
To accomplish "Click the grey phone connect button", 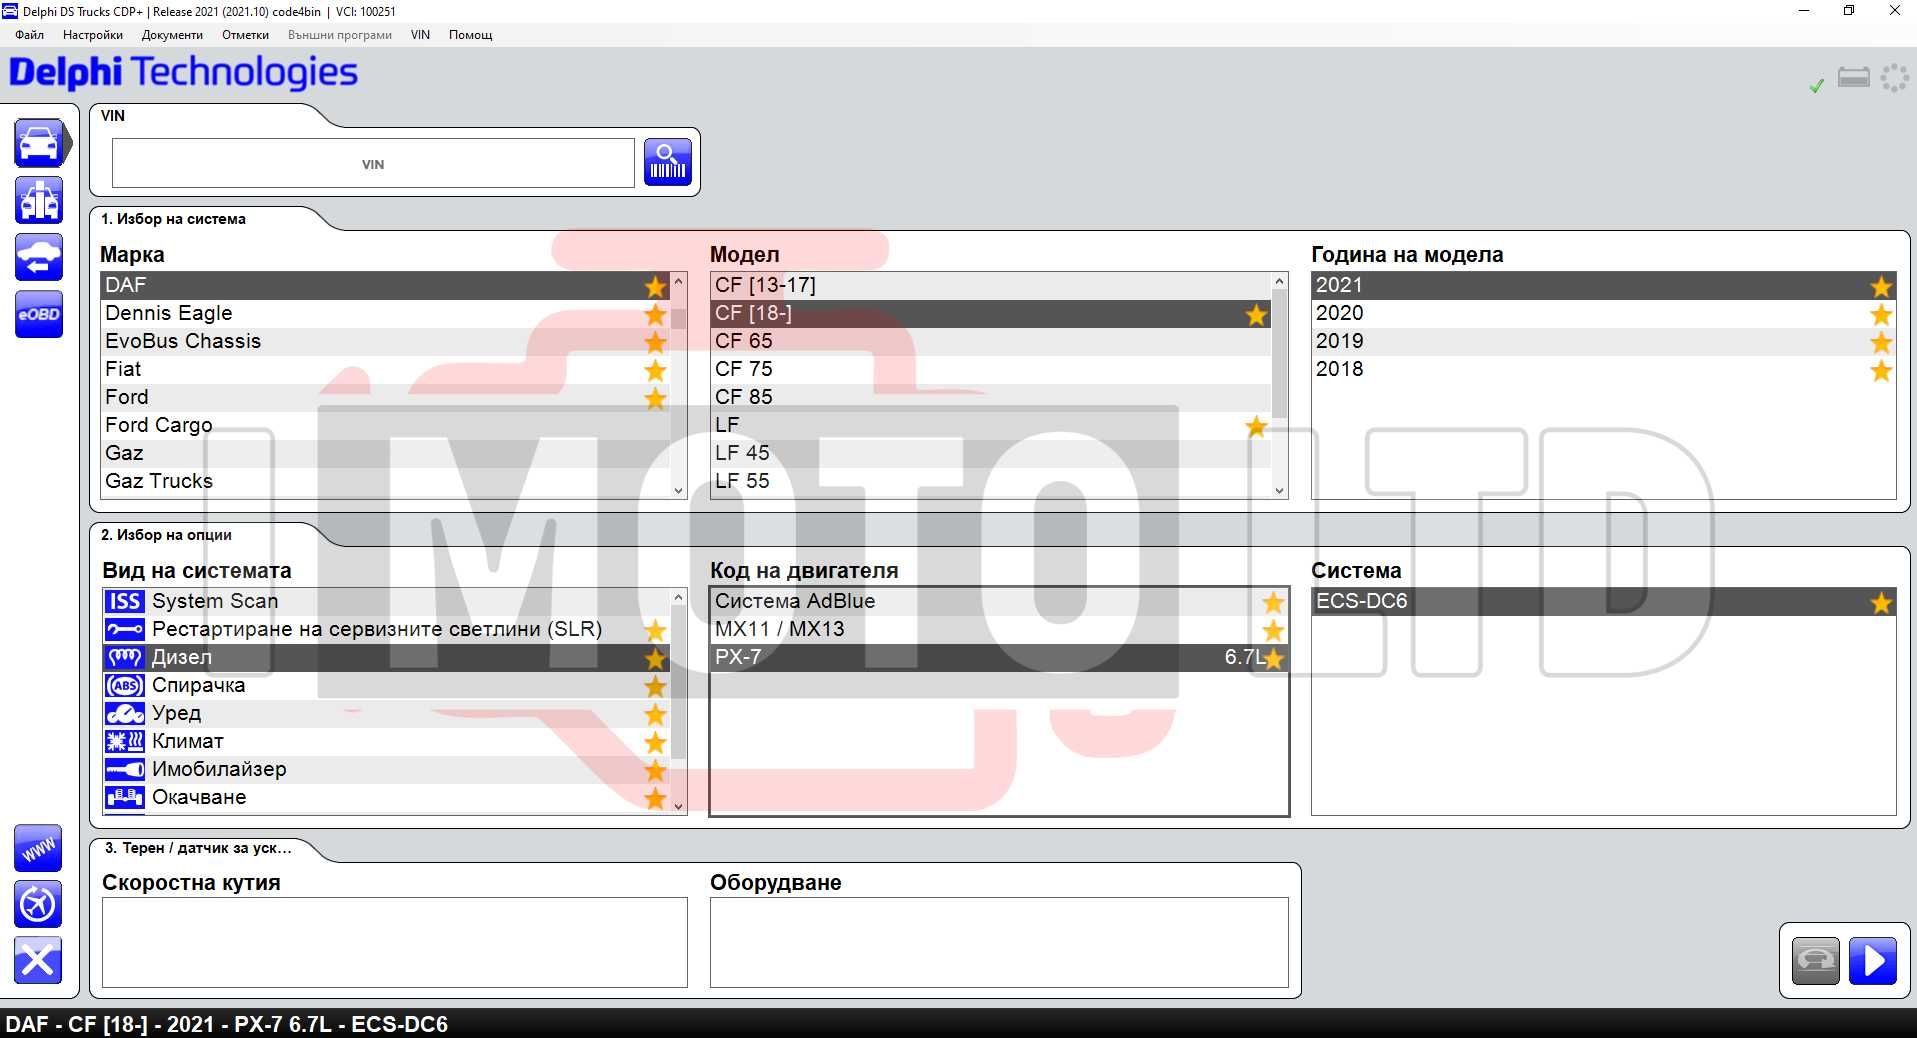I will tap(1816, 961).
